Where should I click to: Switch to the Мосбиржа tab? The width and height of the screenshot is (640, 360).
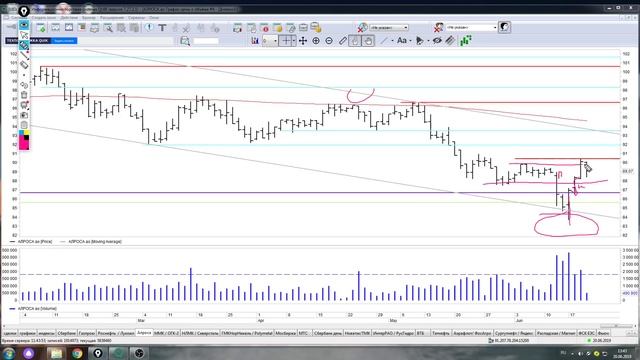click(285, 333)
